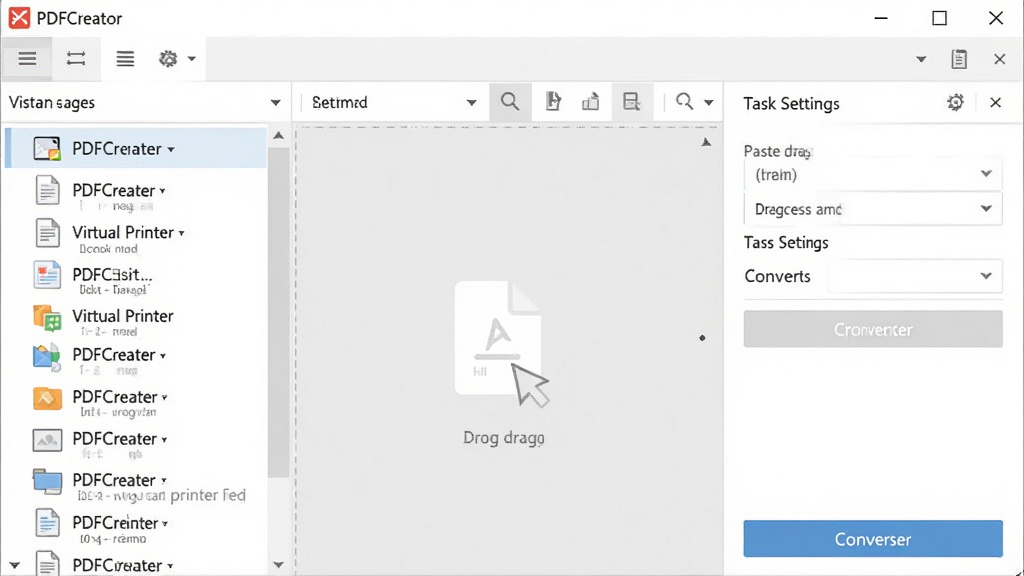Screen dimensions: 1024x576
Task: Expand the arrow next to the top toolbar gear
Action: tap(191, 59)
